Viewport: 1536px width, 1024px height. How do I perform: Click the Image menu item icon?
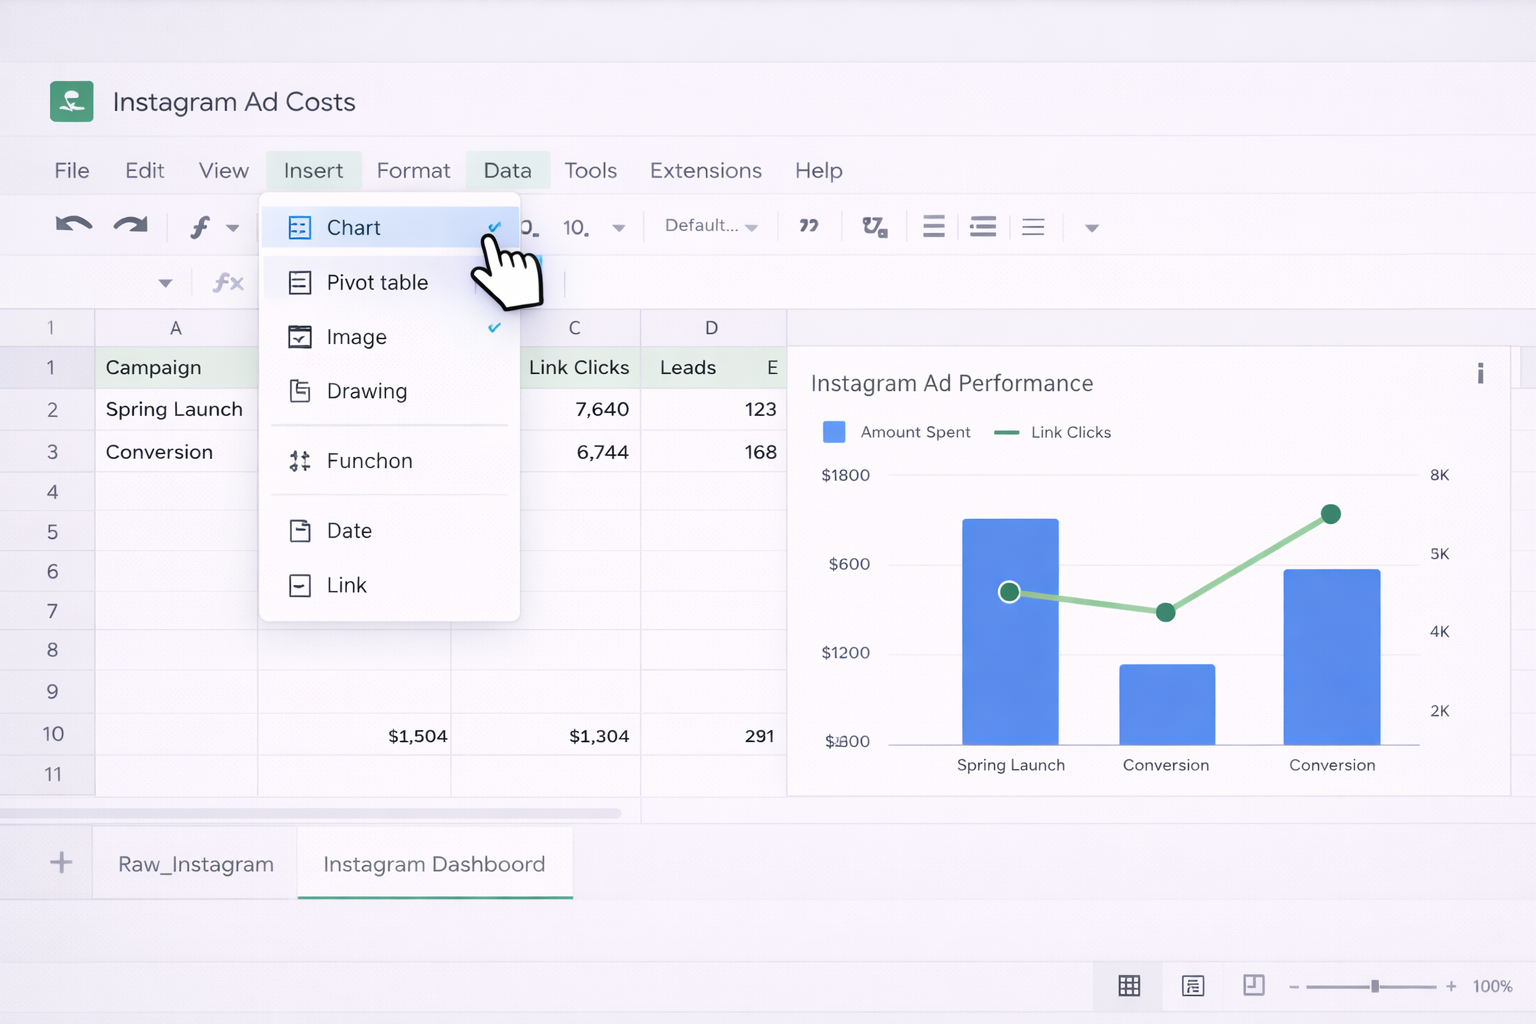(x=299, y=337)
